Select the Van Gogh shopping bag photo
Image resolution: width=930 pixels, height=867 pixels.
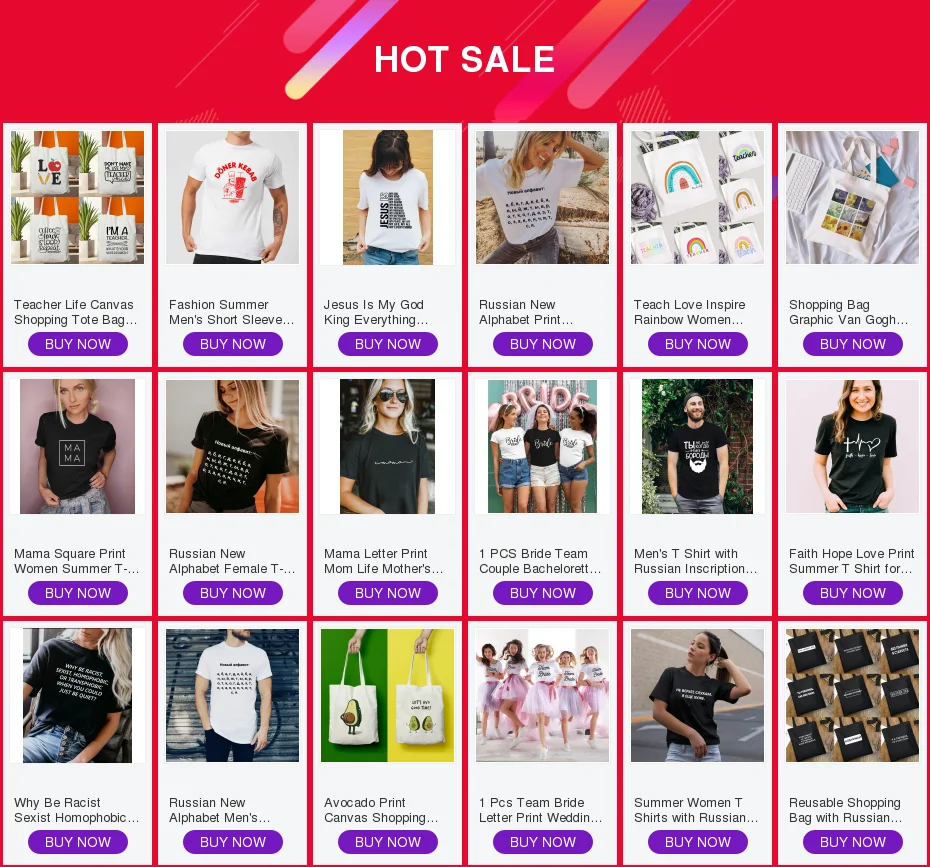852,197
